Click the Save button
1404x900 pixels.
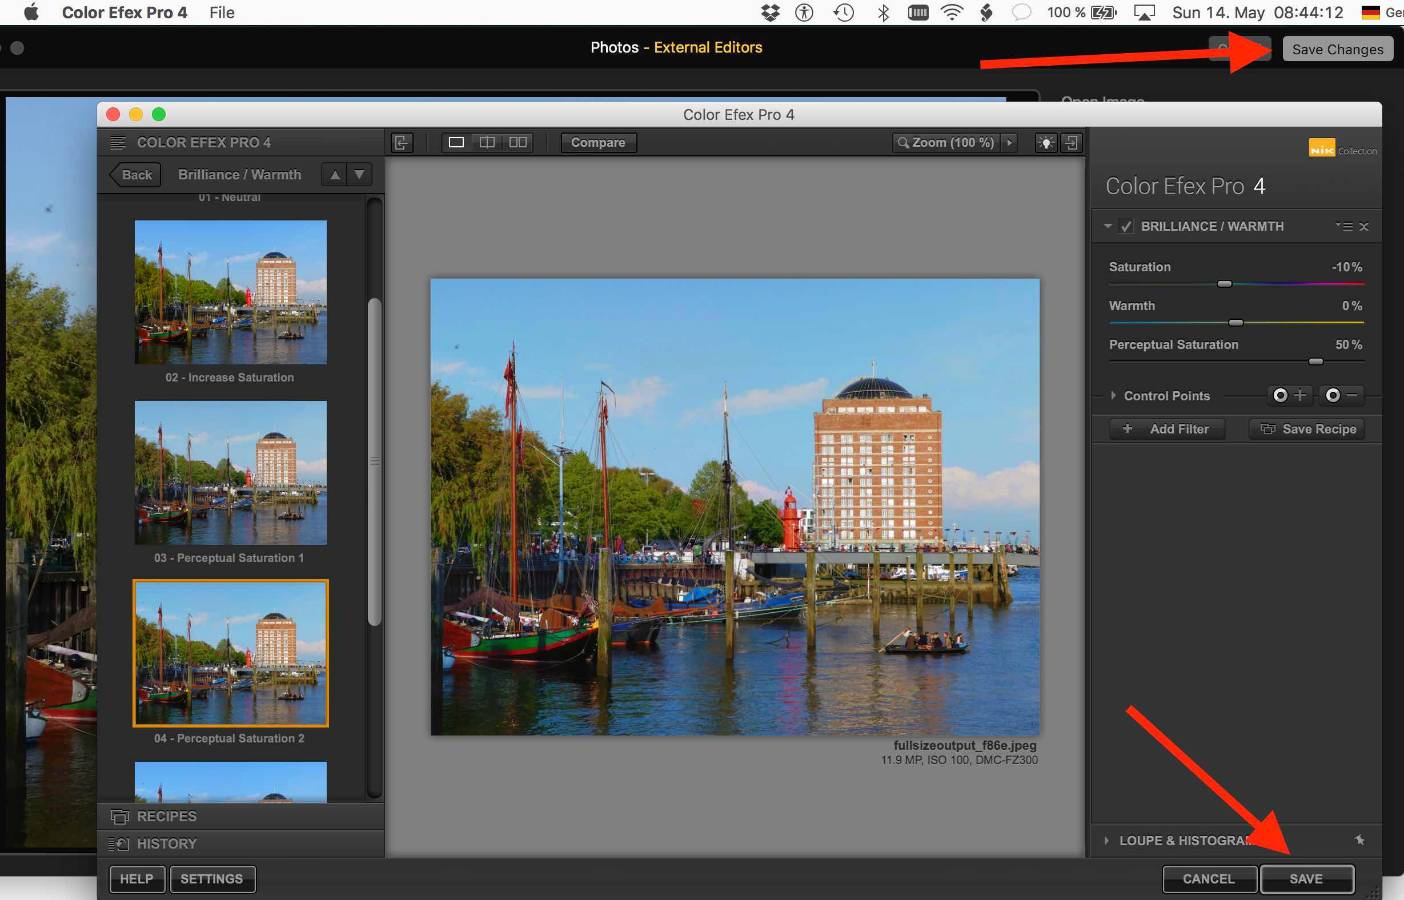pos(1306,879)
